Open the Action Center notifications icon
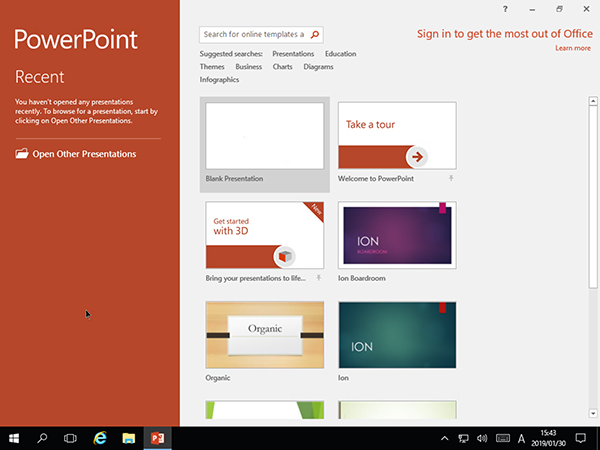This screenshot has height=450, width=600. tap(581, 439)
